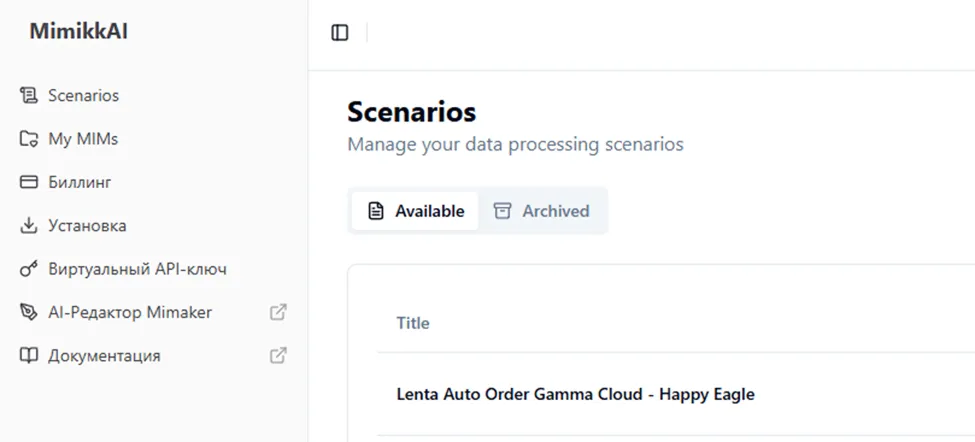This screenshot has height=442, width=975.
Task: Click the Установка download icon
Action: click(28, 226)
